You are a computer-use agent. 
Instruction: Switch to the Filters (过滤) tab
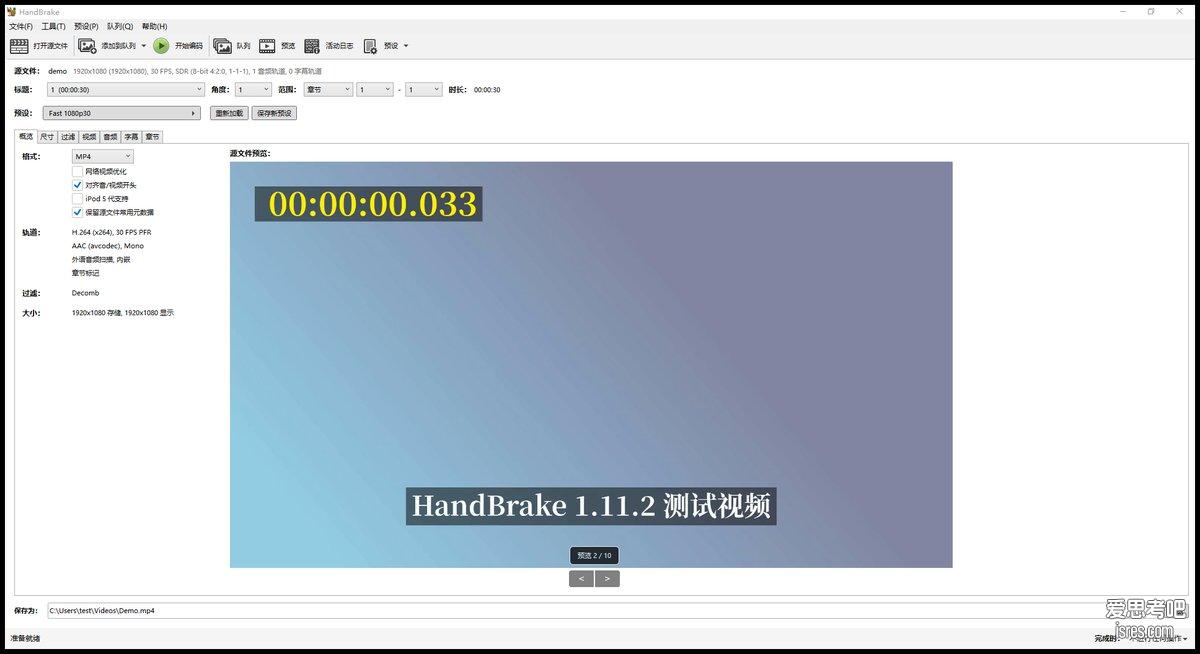pyautogui.click(x=68, y=136)
